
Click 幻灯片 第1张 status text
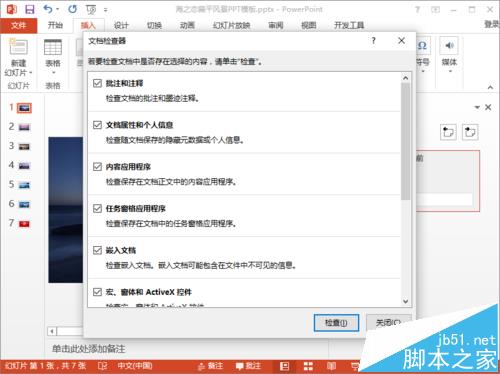[x=46, y=366]
